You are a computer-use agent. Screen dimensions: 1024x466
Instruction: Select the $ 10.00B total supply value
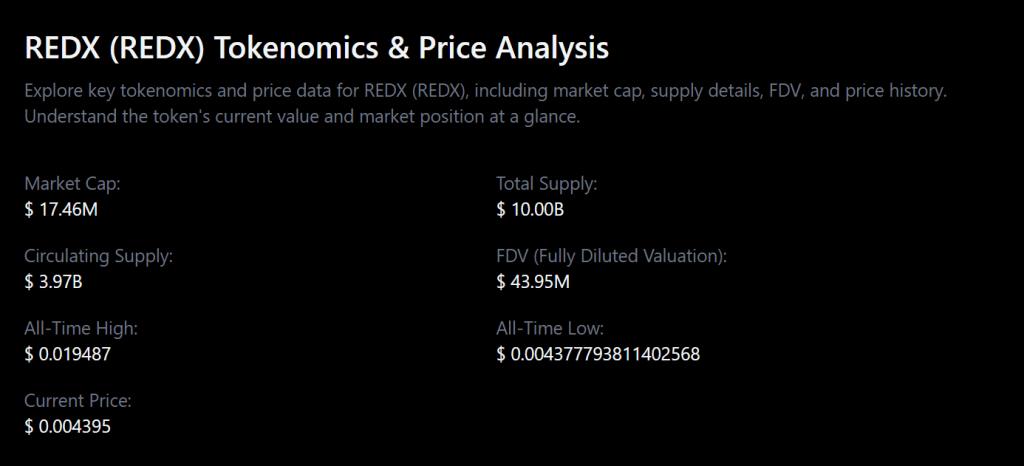coord(530,209)
